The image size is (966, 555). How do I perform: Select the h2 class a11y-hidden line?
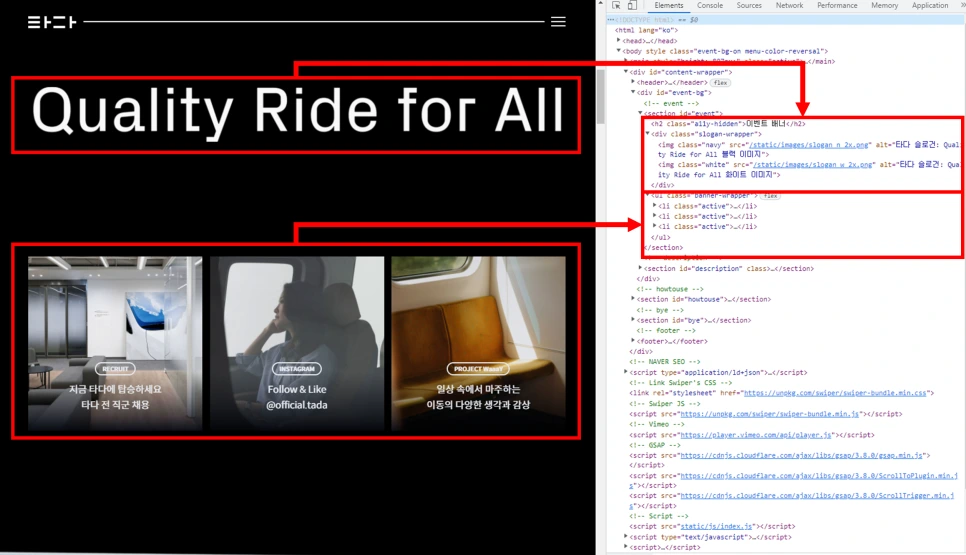pyautogui.click(x=728, y=124)
